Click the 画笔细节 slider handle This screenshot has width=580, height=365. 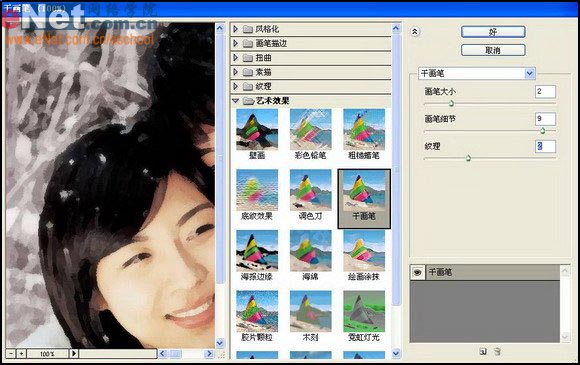pos(542,131)
